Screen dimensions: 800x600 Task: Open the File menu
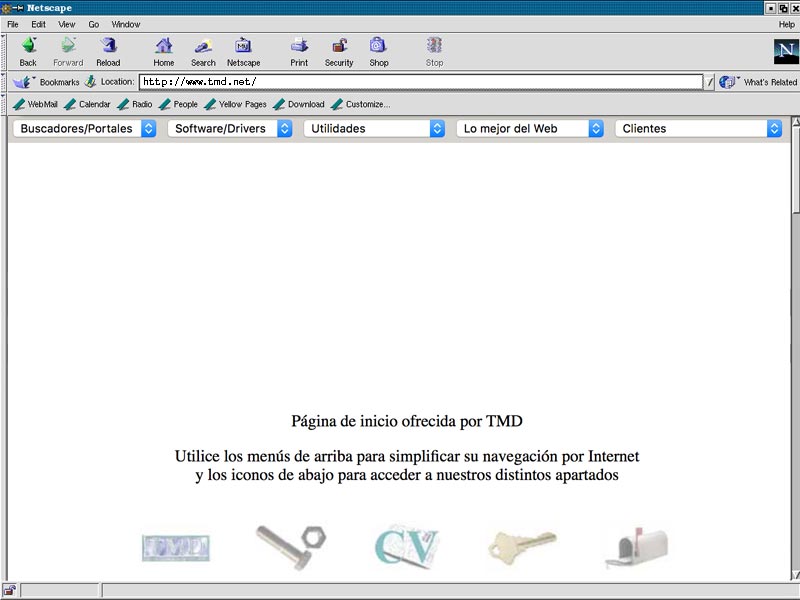[x=13, y=24]
